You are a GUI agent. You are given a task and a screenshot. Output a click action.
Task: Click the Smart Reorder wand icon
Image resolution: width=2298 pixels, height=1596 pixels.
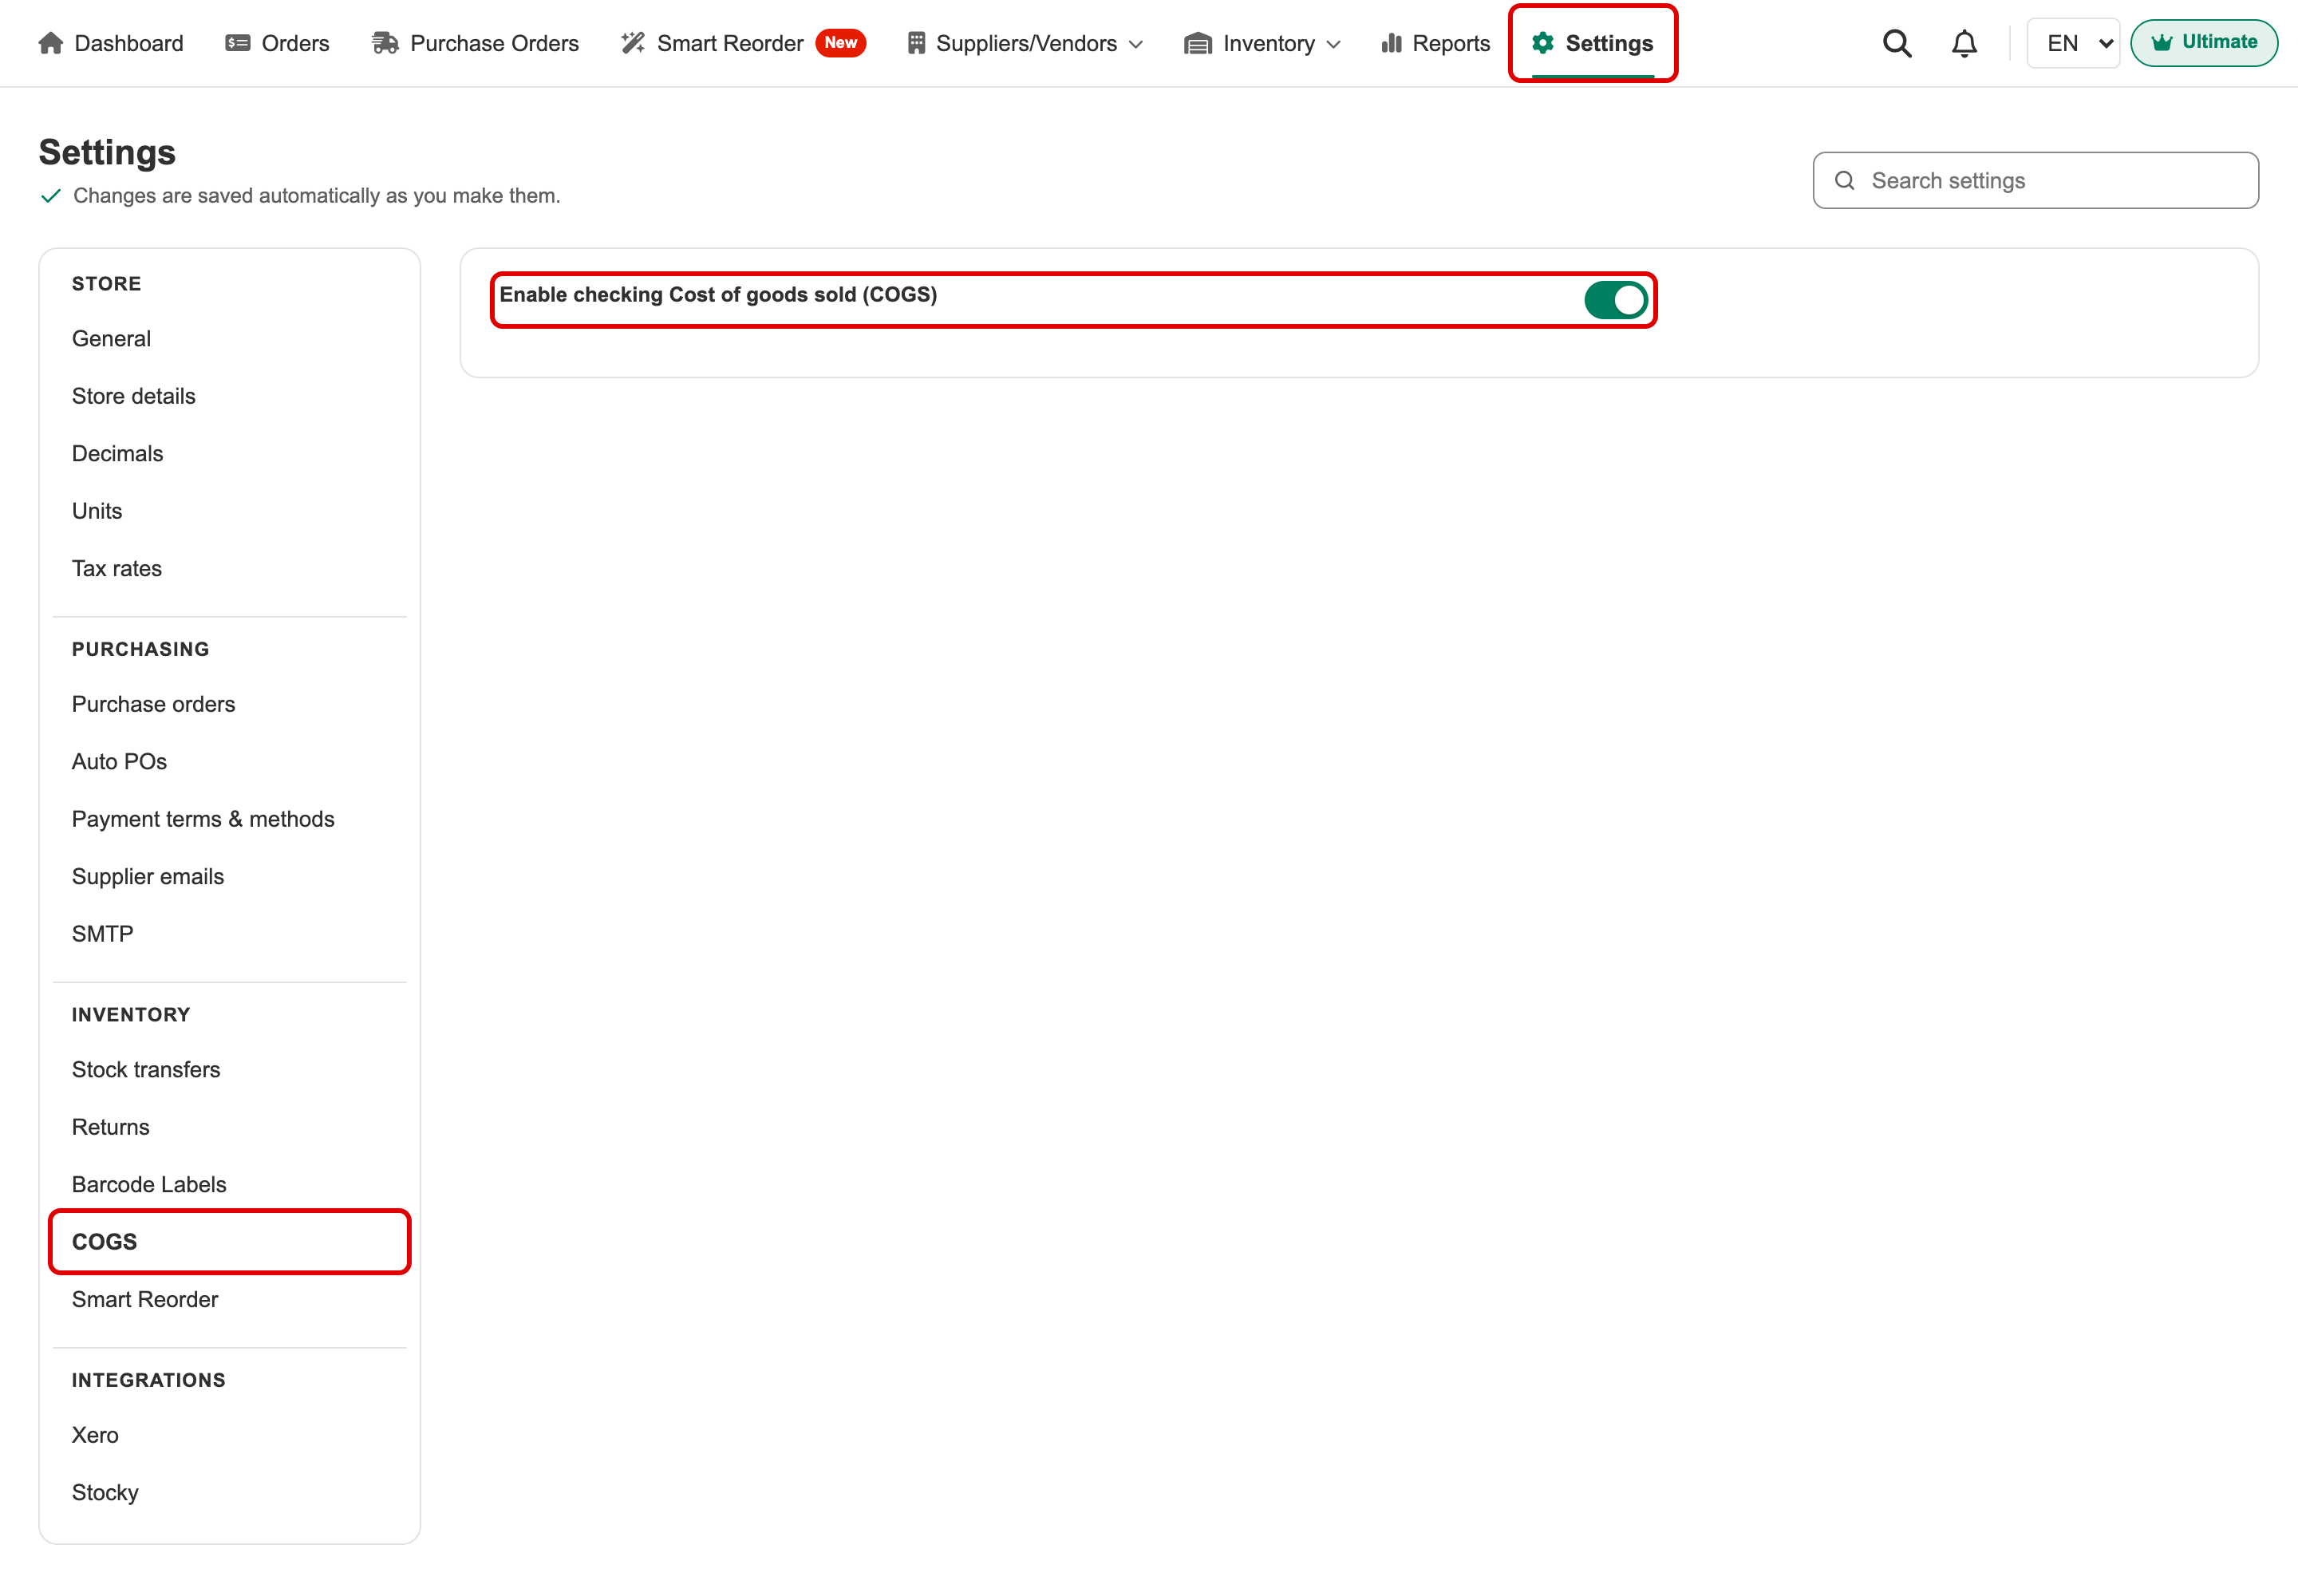tap(632, 43)
